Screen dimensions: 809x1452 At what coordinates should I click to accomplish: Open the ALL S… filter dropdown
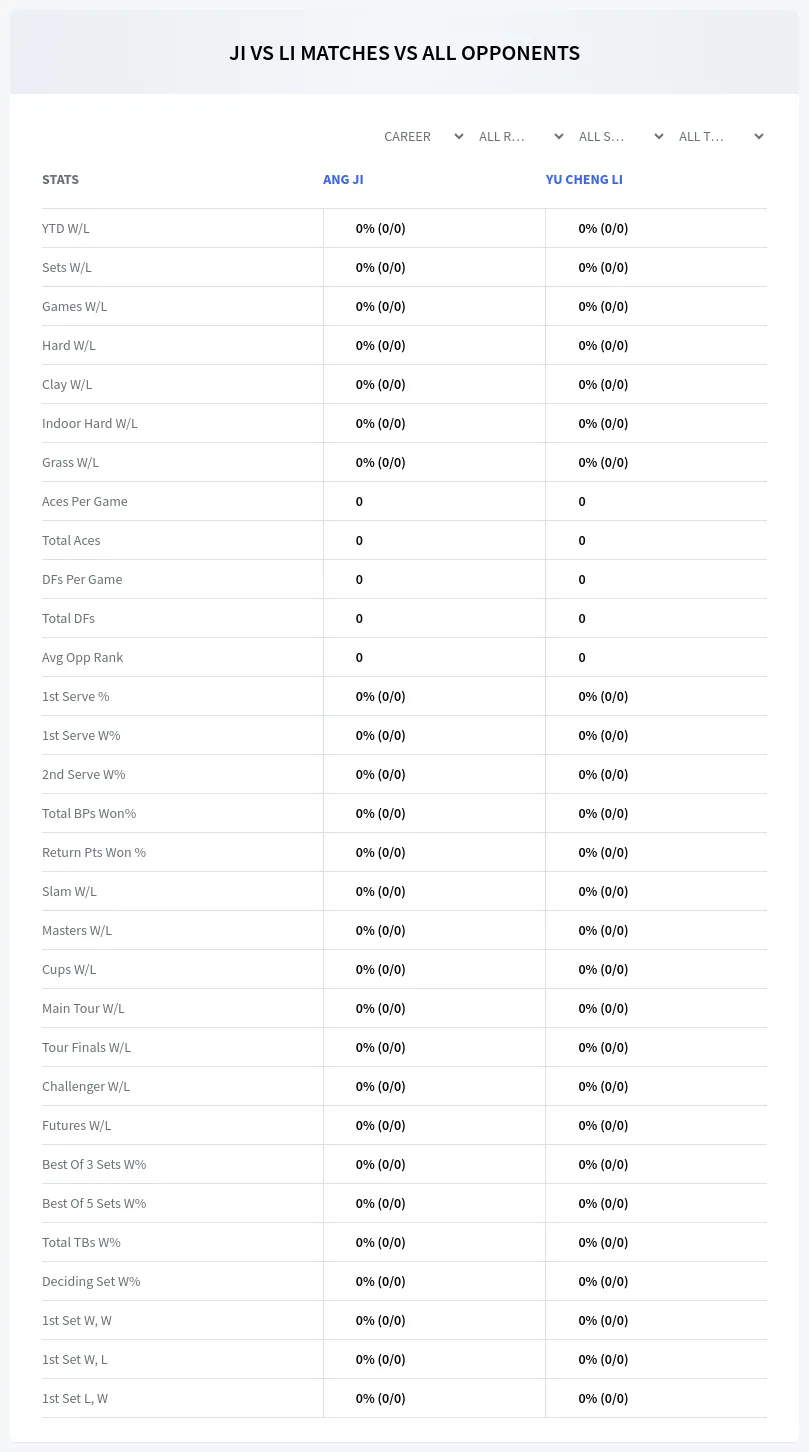tap(621, 136)
